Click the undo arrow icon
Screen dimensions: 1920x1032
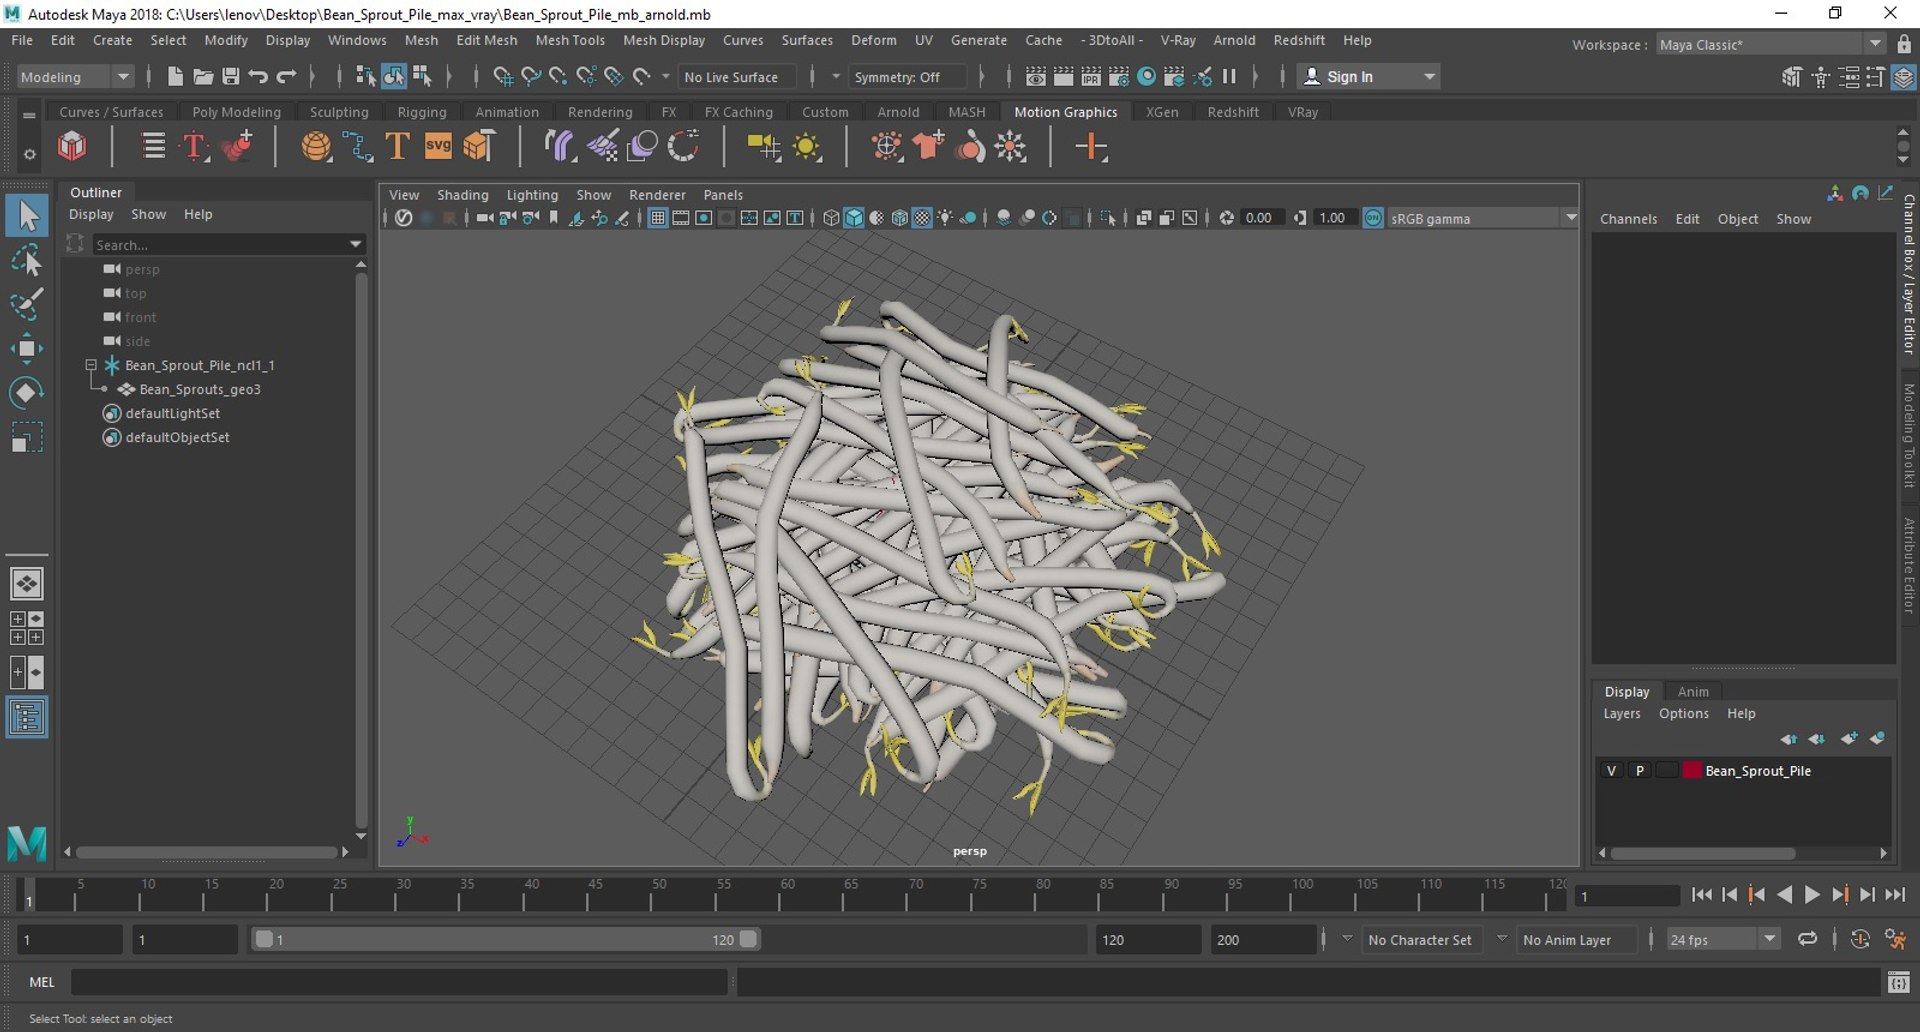point(258,77)
